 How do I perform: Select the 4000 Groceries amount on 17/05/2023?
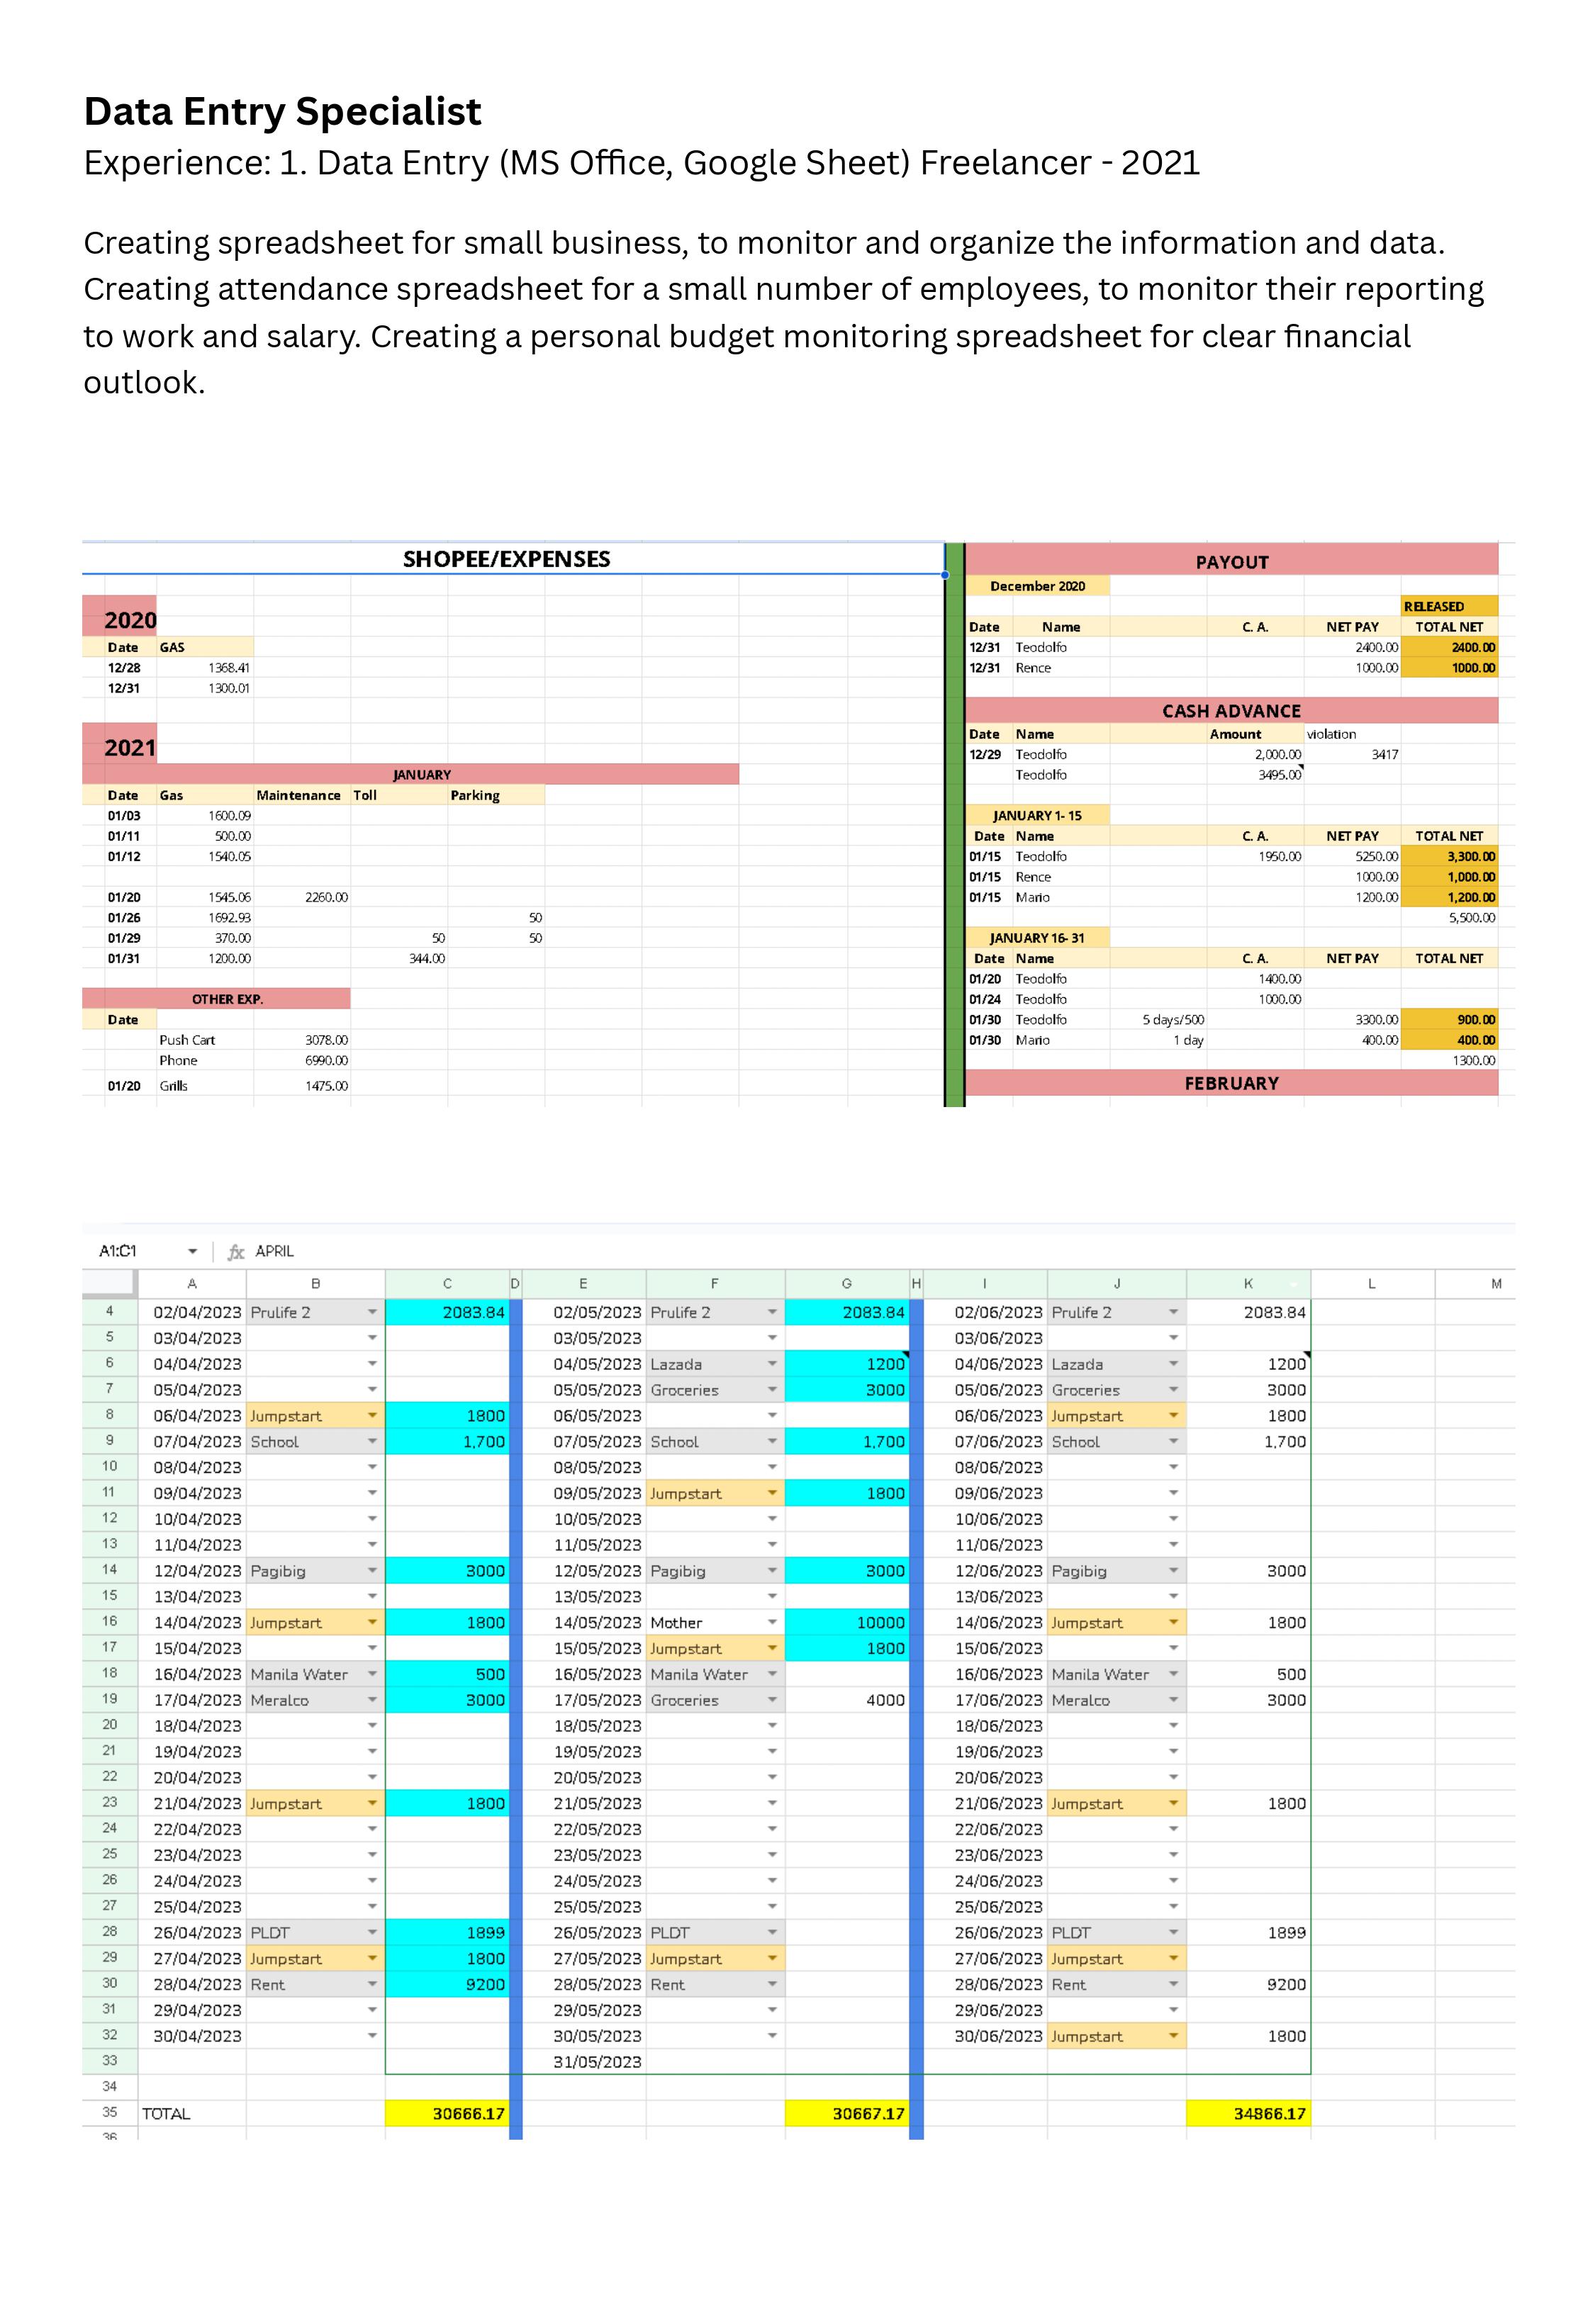click(847, 1700)
